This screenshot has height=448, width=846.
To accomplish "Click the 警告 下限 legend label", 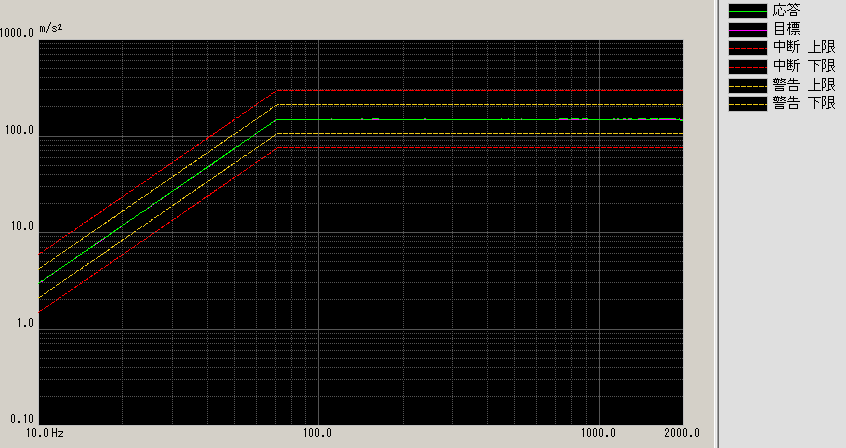I will (x=804, y=103).
